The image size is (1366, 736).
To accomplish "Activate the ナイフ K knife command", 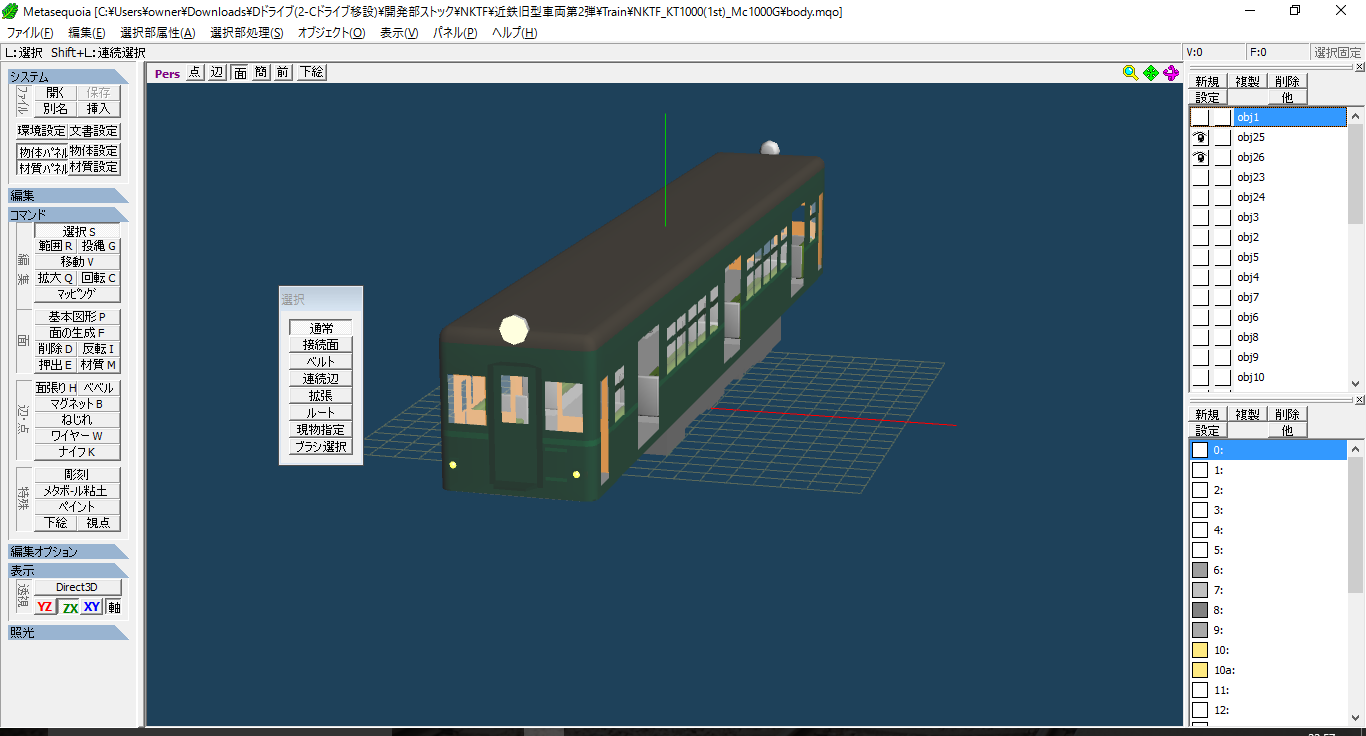I will 78,452.
